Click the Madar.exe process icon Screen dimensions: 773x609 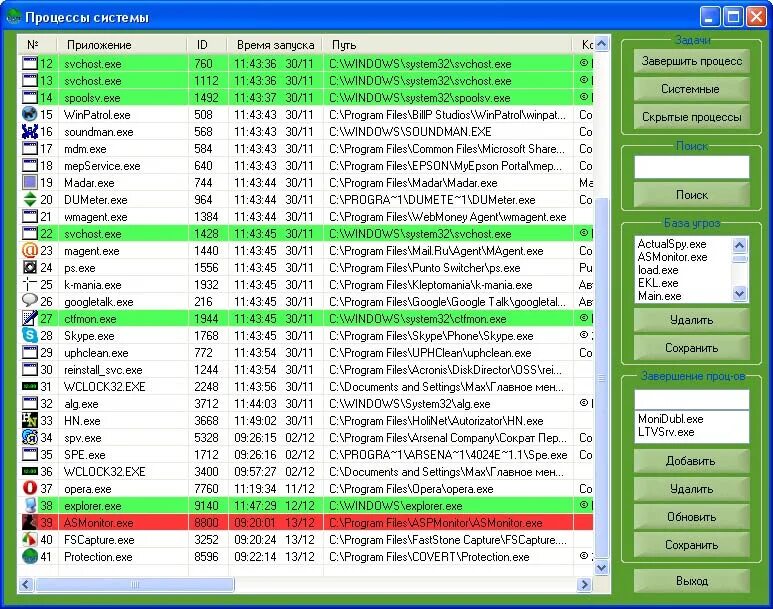coord(30,182)
